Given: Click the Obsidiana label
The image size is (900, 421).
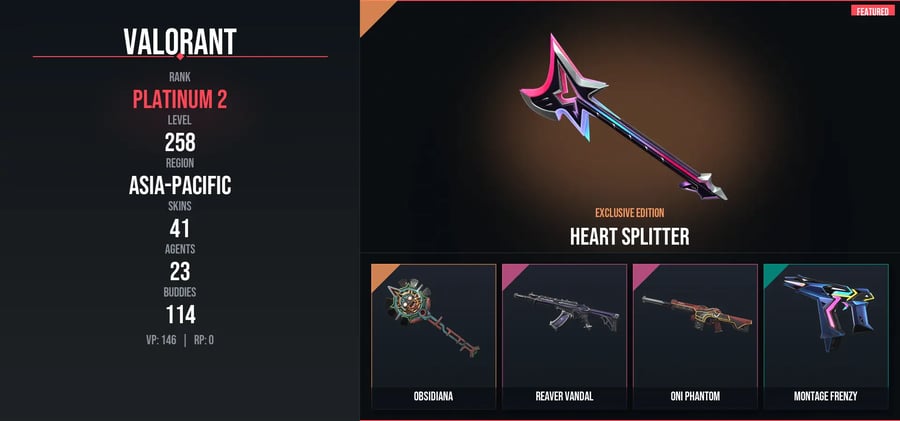Looking at the screenshot, I should pyautogui.click(x=433, y=396).
